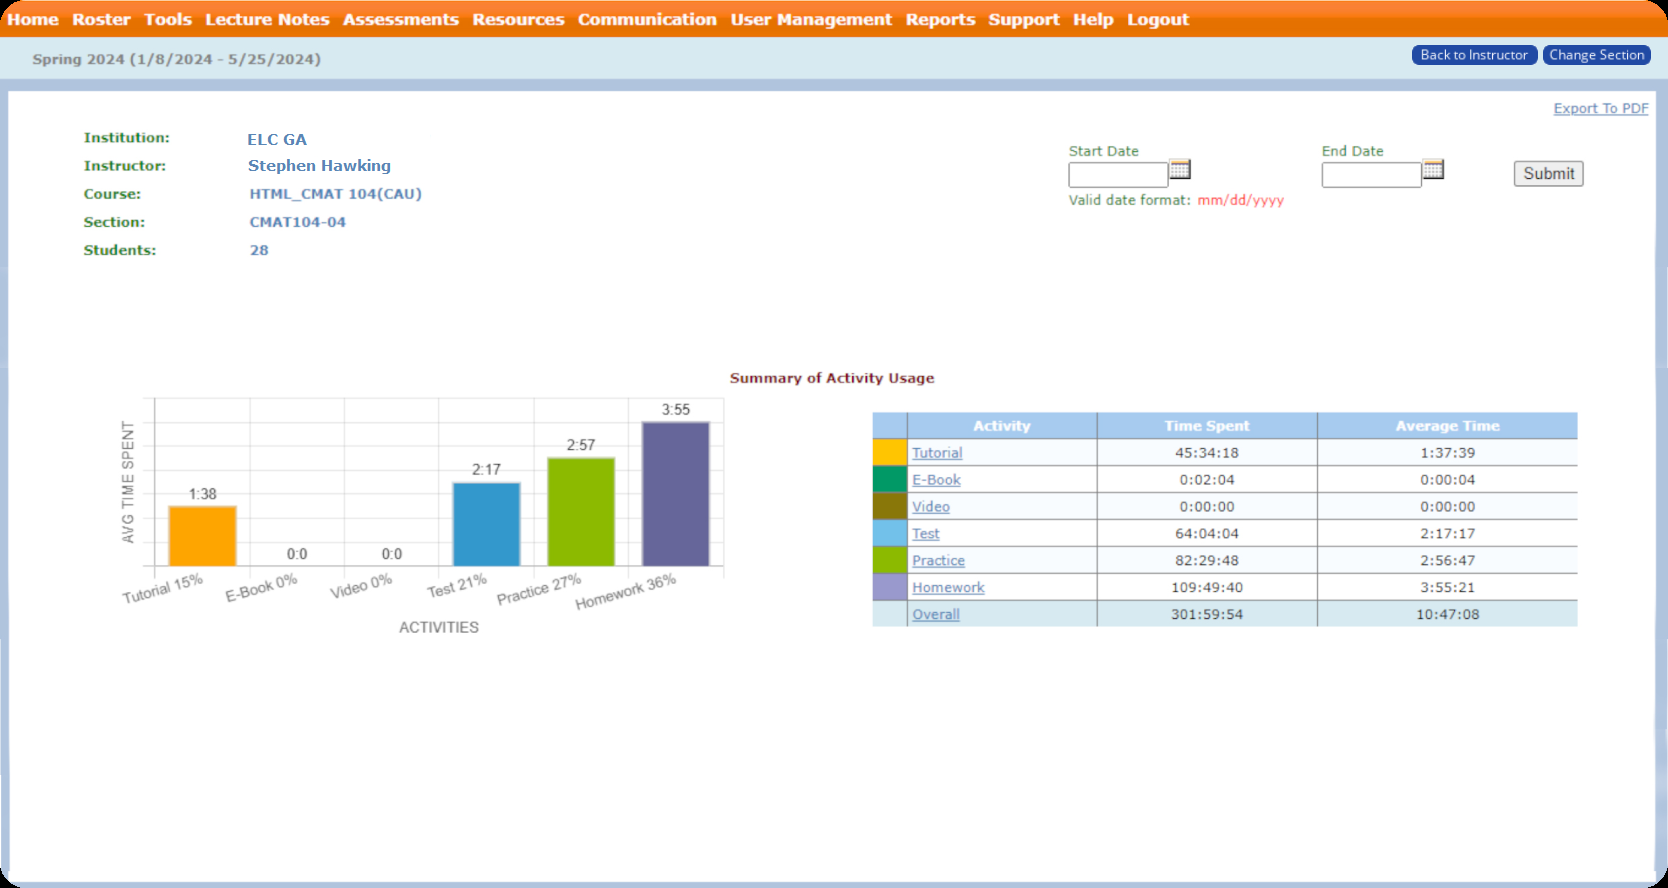Open the Homework activity link

click(948, 588)
